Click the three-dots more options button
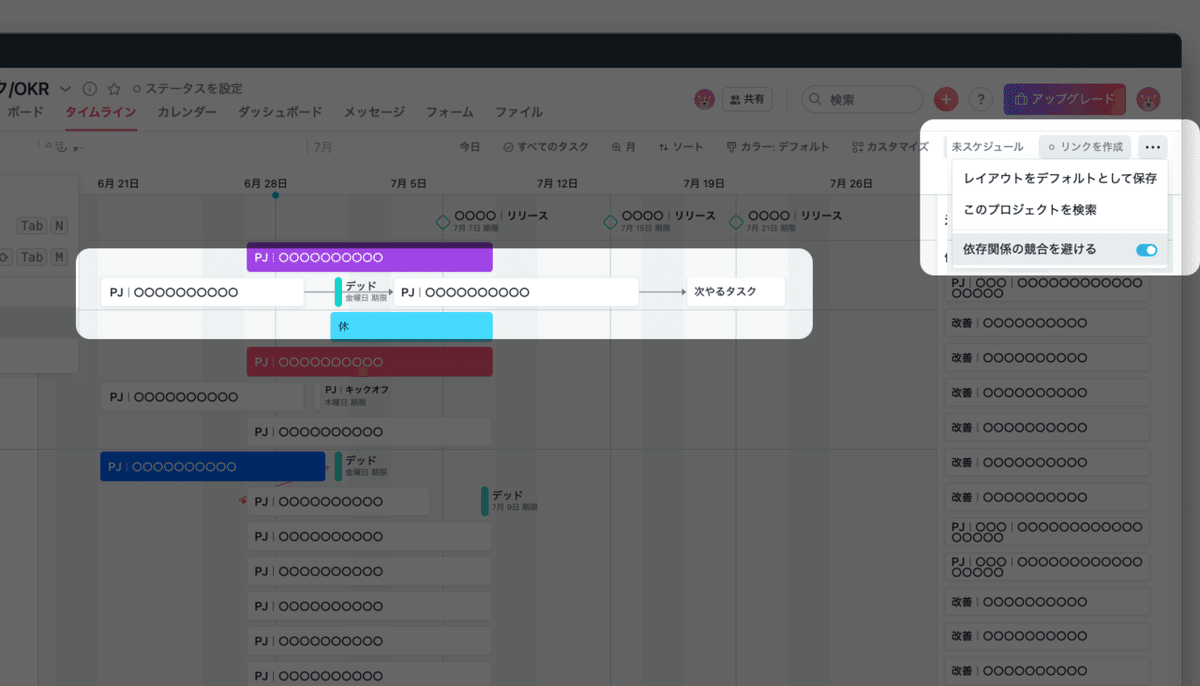Viewport: 1200px width, 686px height. coord(1152,147)
